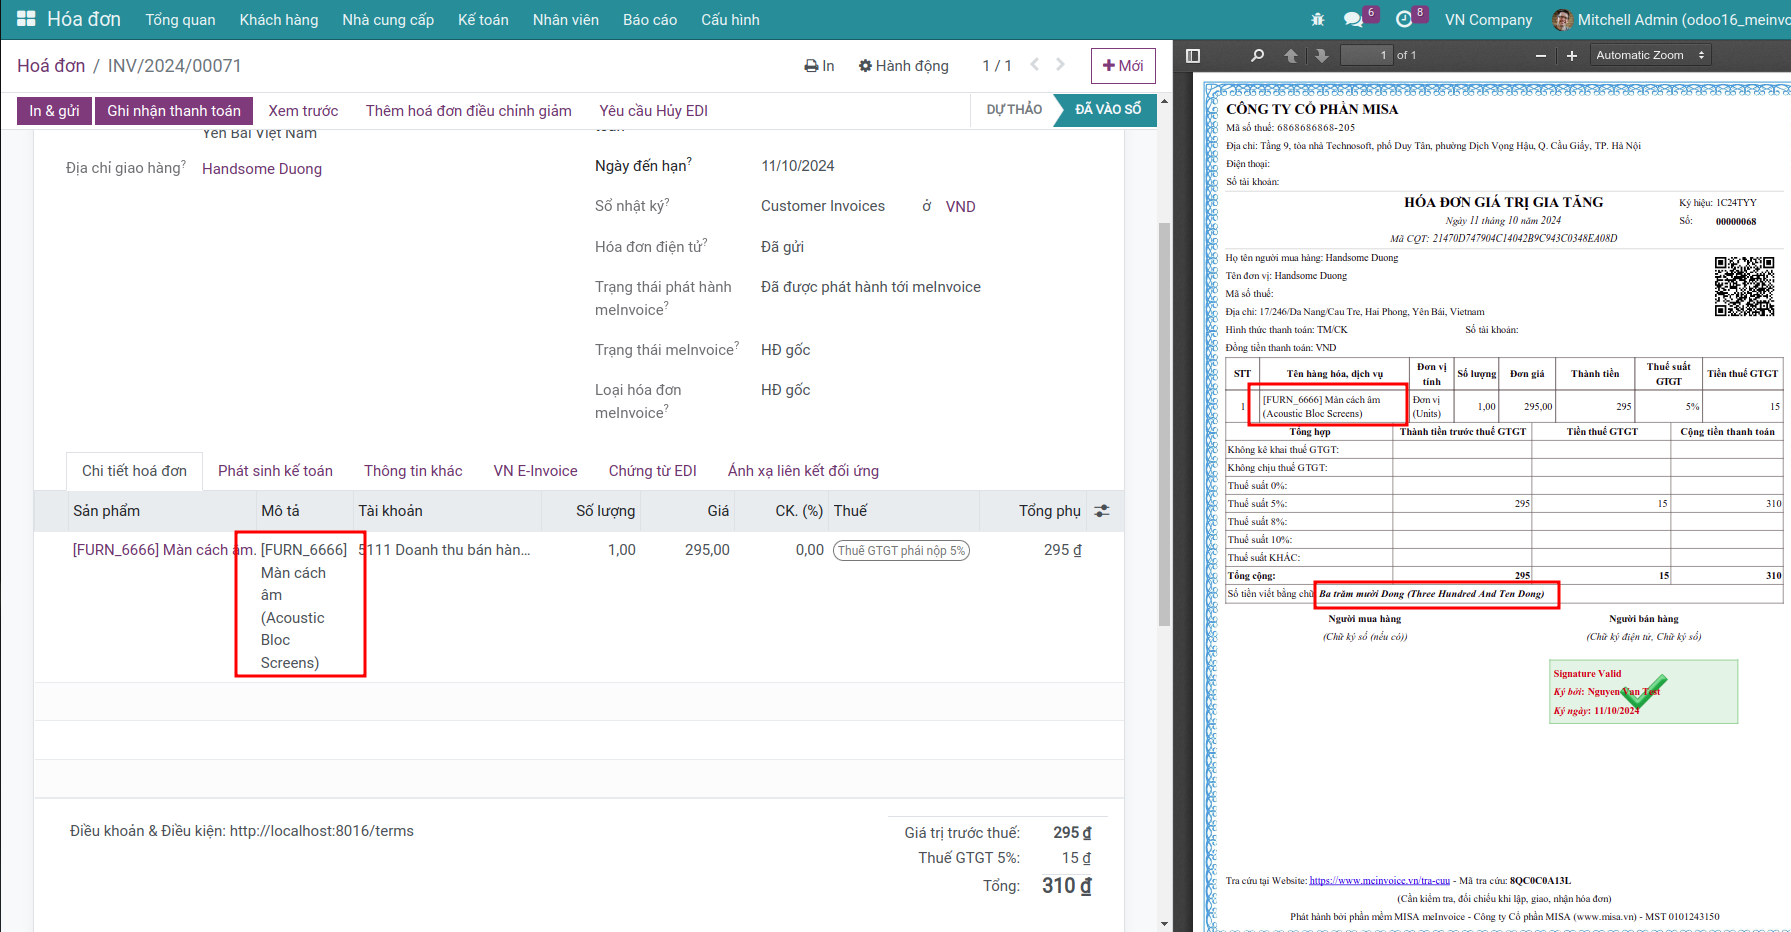This screenshot has height=932, width=1791.
Task: Toggle the PDF viewer sidebar
Action: pyautogui.click(x=1193, y=56)
